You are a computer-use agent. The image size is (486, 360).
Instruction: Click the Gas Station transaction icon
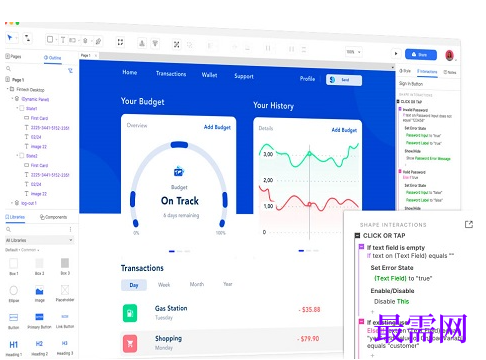130,313
